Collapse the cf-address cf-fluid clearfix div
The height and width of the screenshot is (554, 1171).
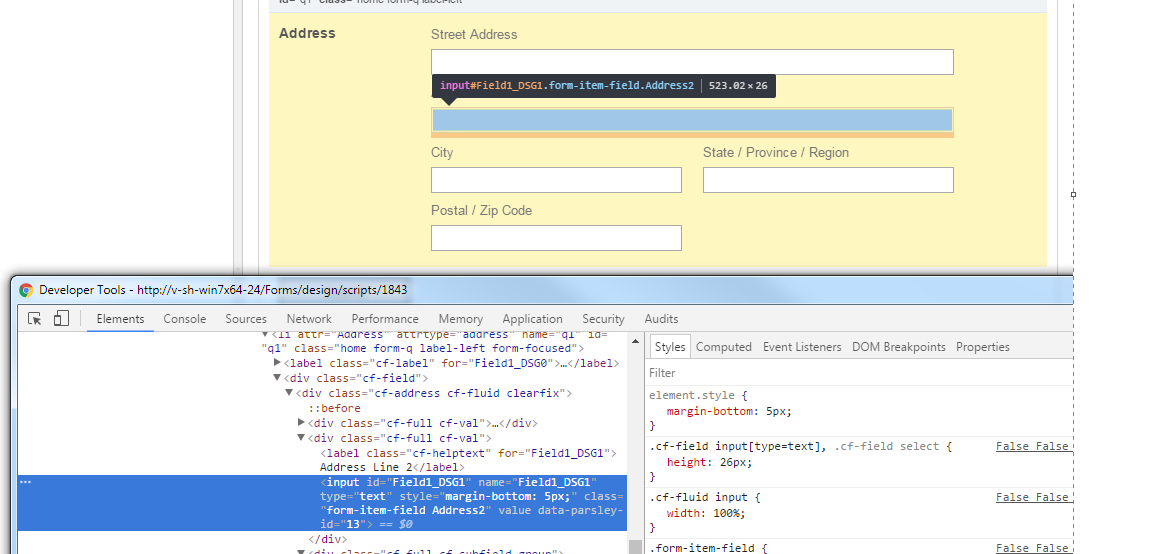290,393
